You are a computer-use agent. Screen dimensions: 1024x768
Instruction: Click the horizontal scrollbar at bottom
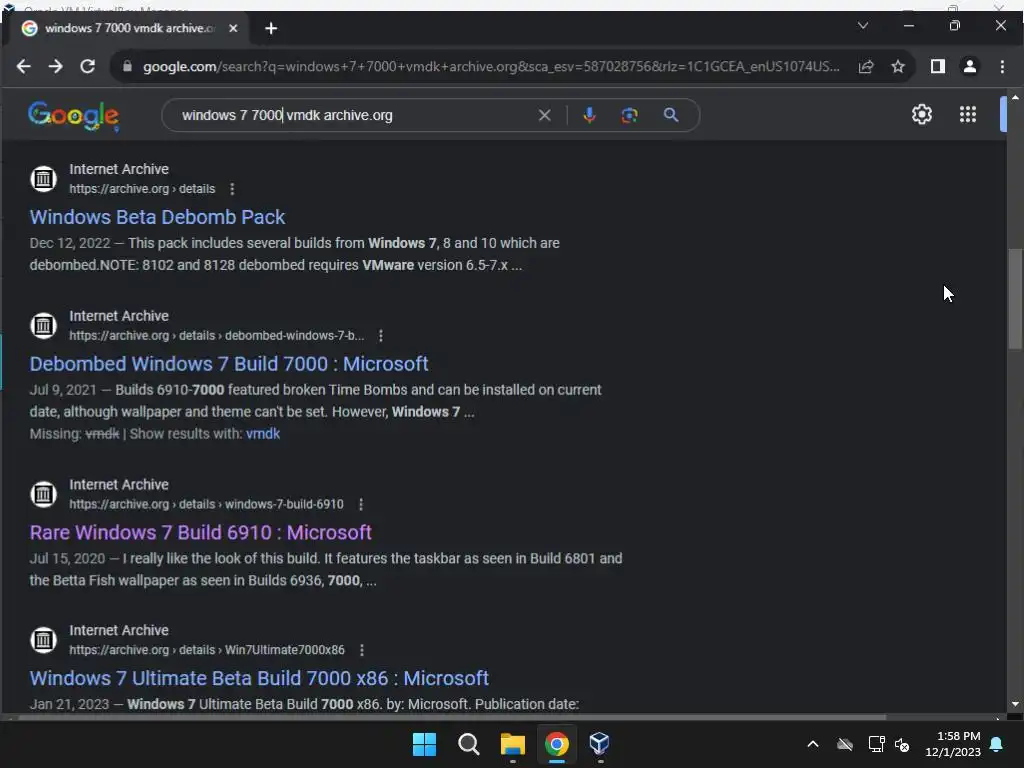(452, 717)
